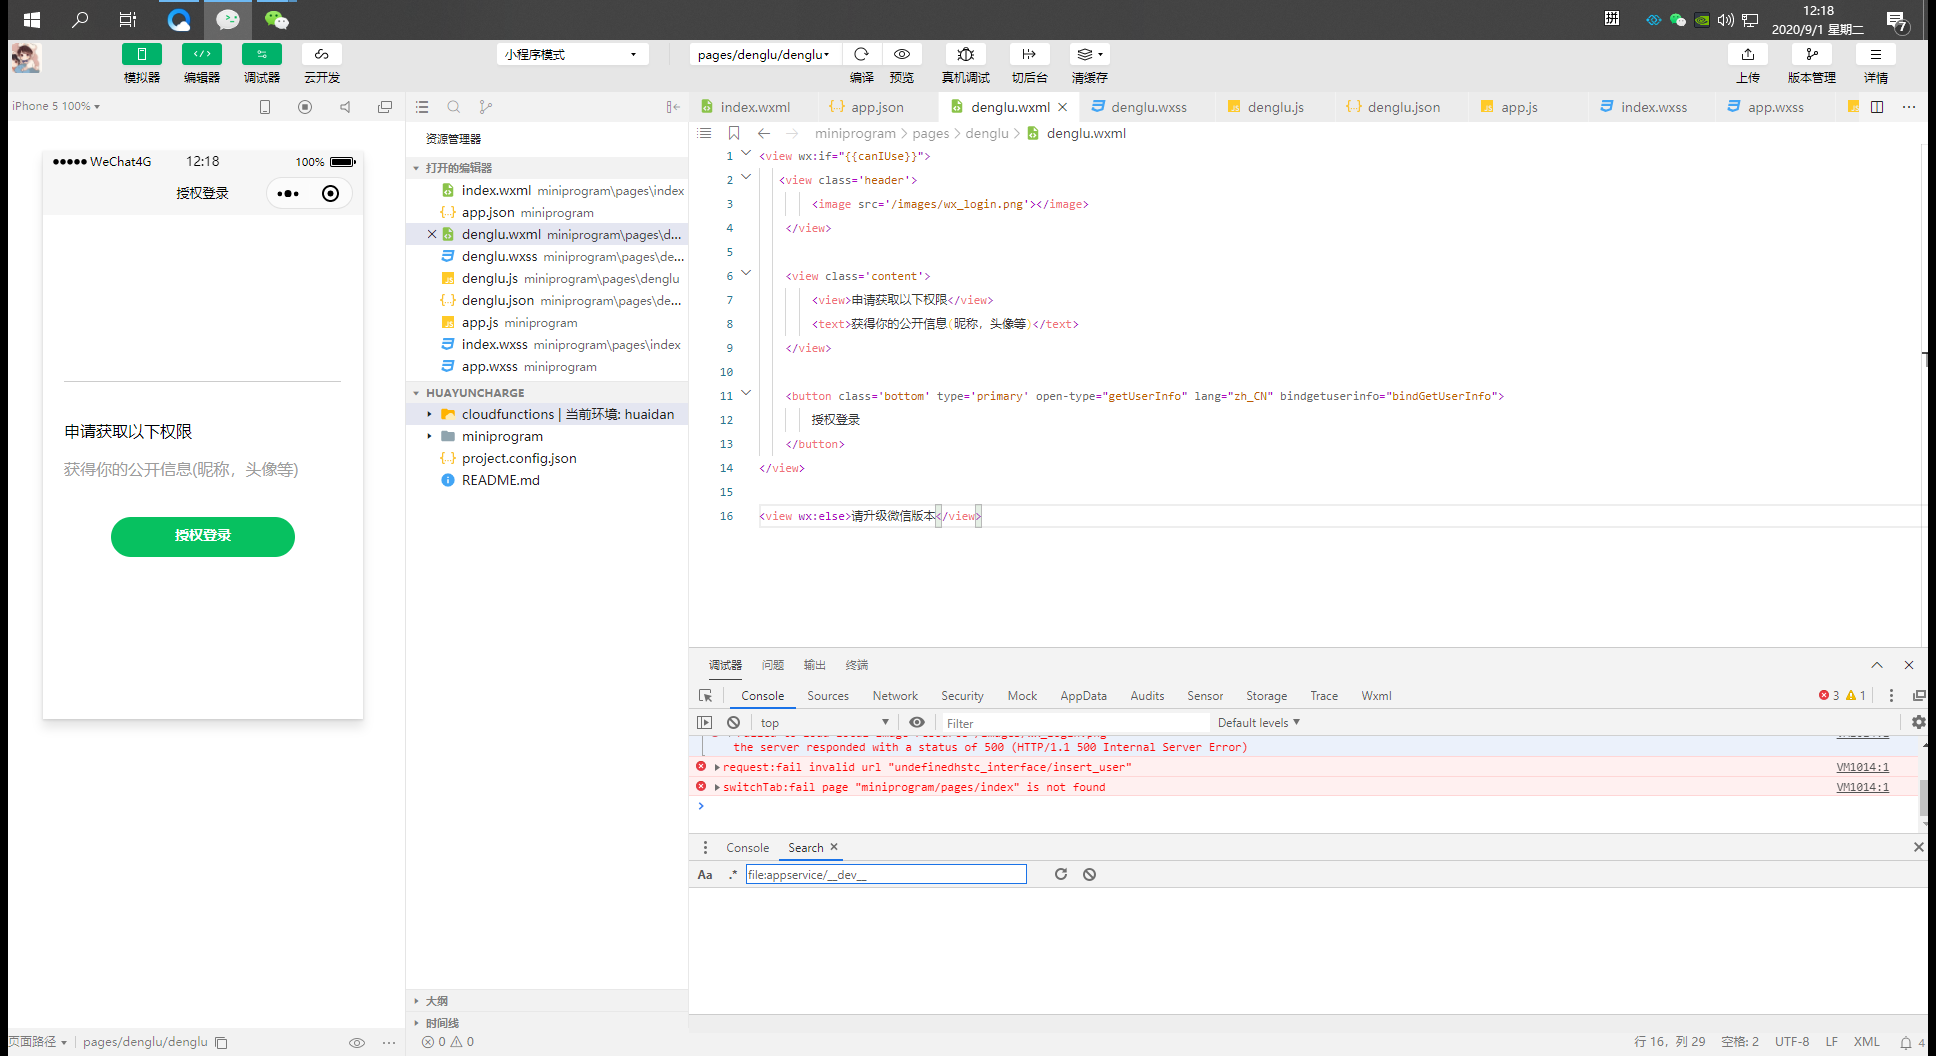The image size is (1936, 1056).
Task: Close denglu.wxml in open editors list
Action: 432,234
